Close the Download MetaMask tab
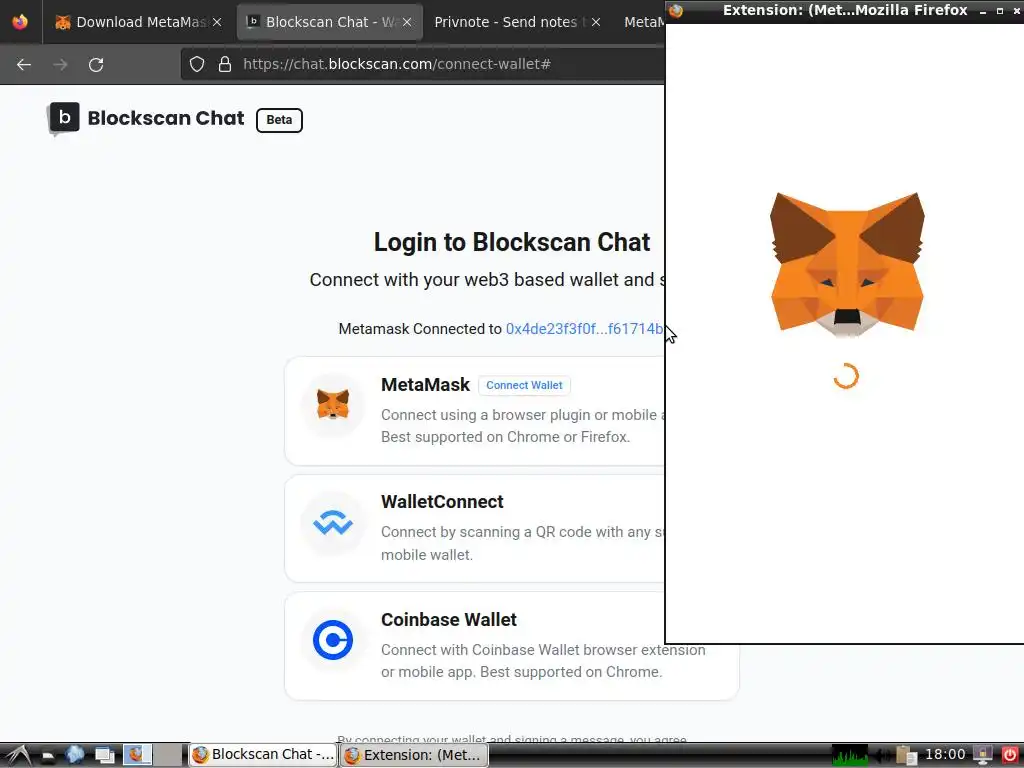1024x768 pixels. (x=217, y=22)
